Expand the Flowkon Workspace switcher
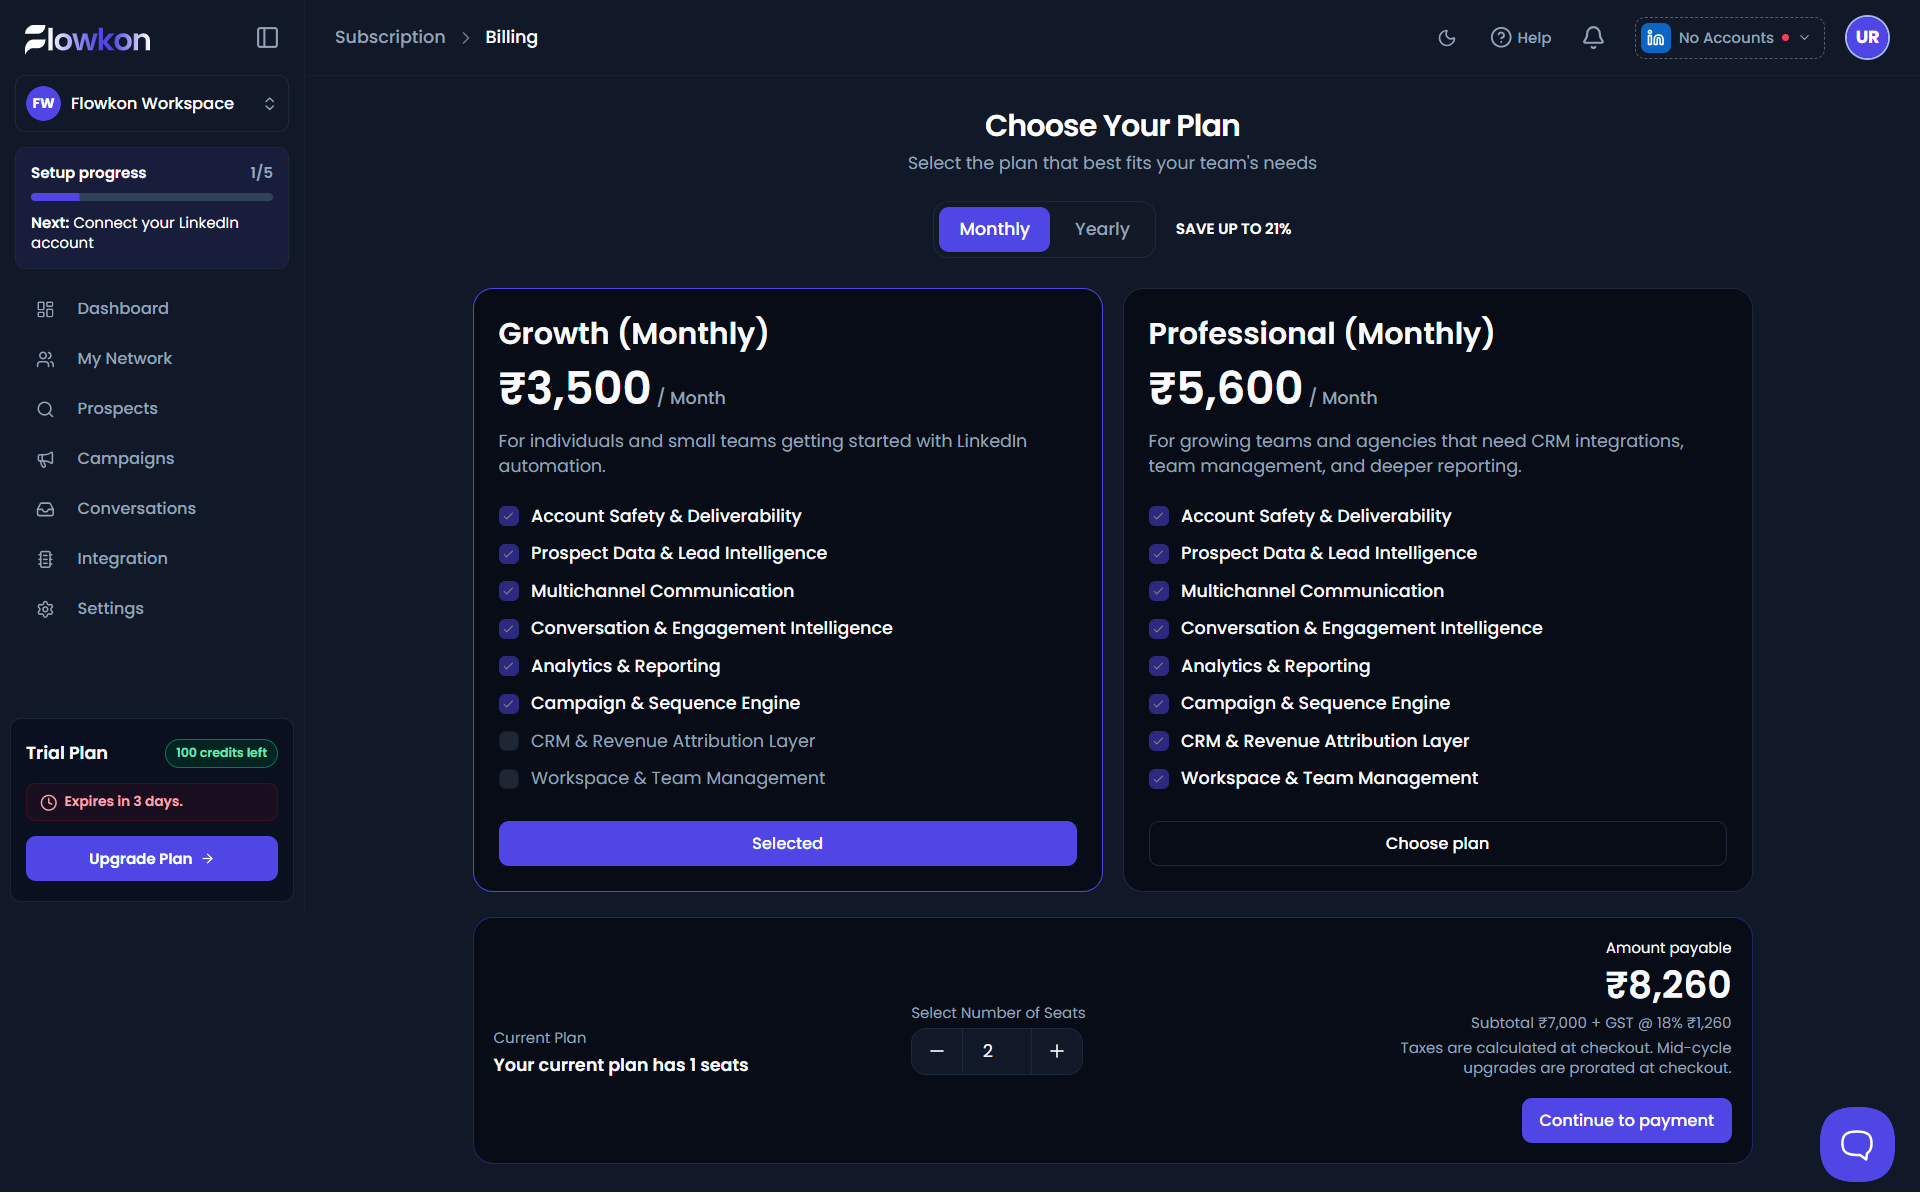Image resolution: width=1920 pixels, height=1193 pixels. coord(152,104)
